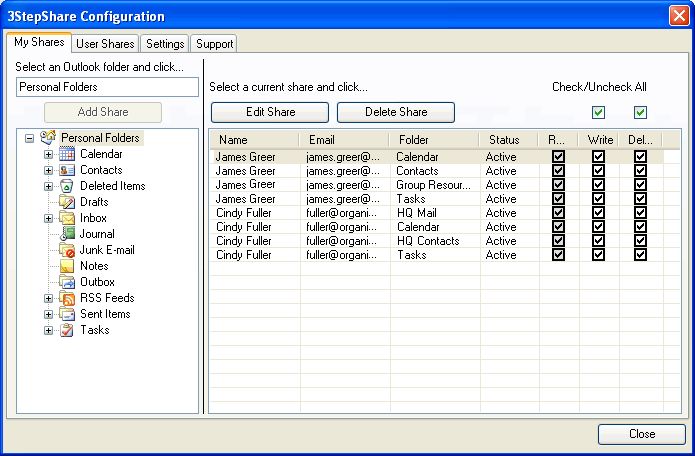695x456 pixels.
Task: Sort shares by the Email column header
Action: tap(344, 140)
